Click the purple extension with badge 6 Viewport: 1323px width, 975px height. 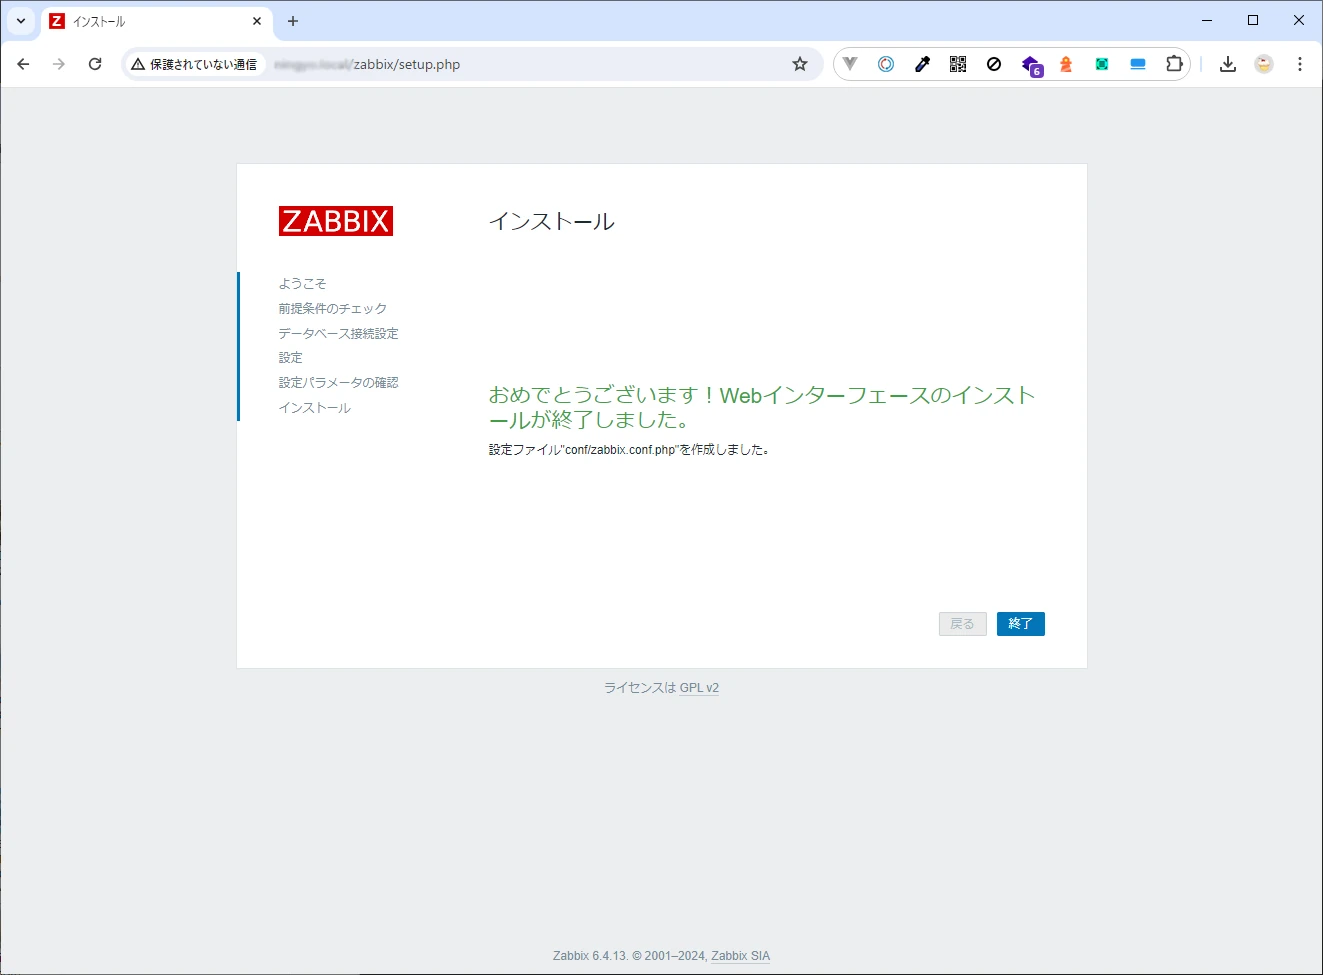(x=1031, y=66)
